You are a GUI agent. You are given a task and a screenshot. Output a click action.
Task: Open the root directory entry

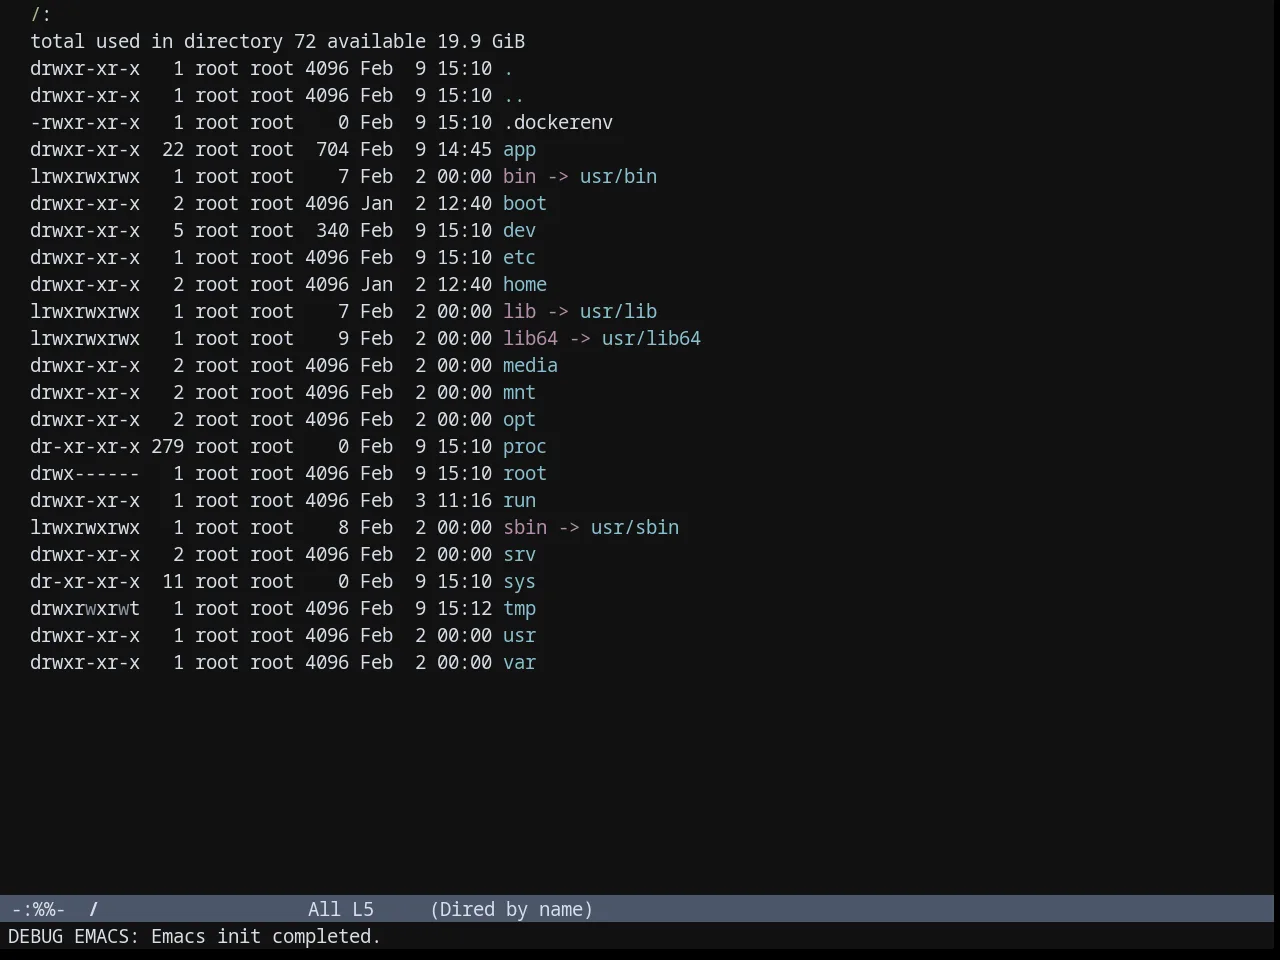click(525, 474)
